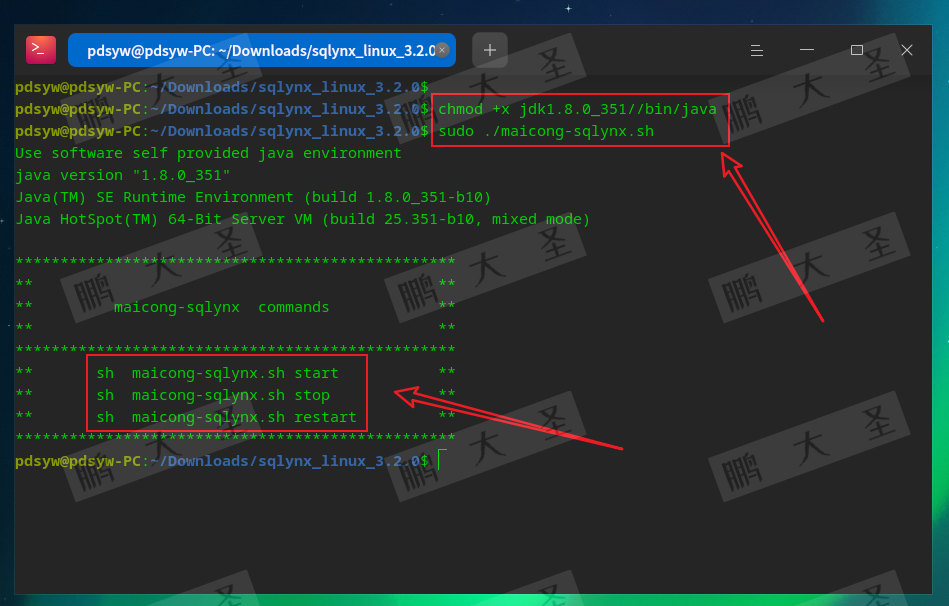Screen dimensions: 949x606
Task: Open the terminal hamburger menu
Action: [x=756, y=49]
